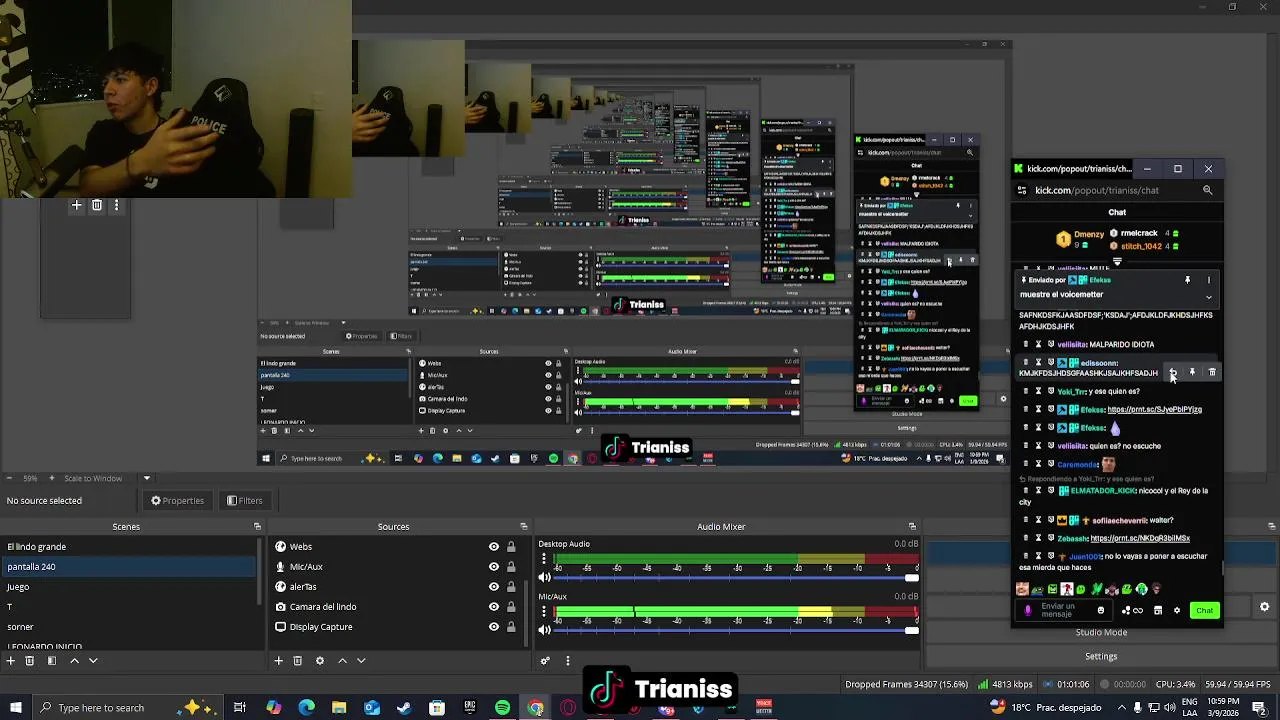1280x720 pixels.
Task: Move source down with Sources toolbar arrow
Action: (361, 661)
